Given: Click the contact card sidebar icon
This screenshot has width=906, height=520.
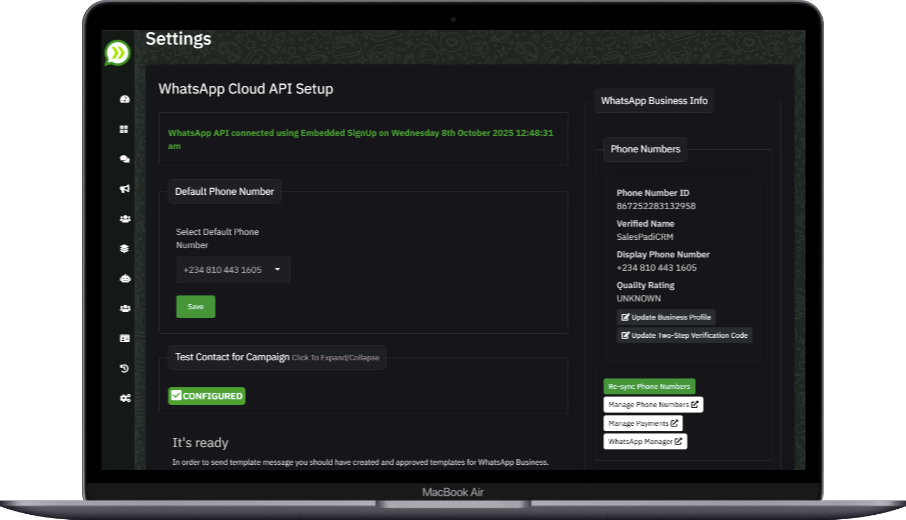Looking at the screenshot, I should coord(124,339).
